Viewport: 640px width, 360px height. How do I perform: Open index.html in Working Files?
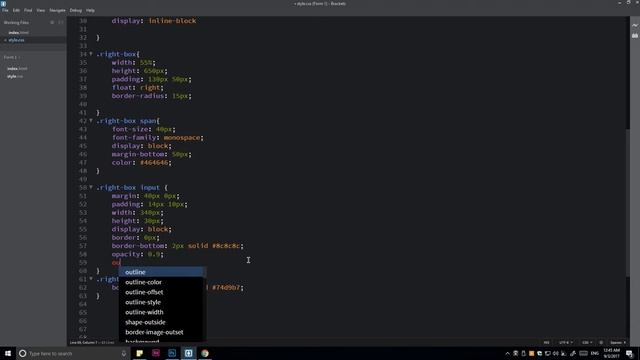[x=18, y=32]
